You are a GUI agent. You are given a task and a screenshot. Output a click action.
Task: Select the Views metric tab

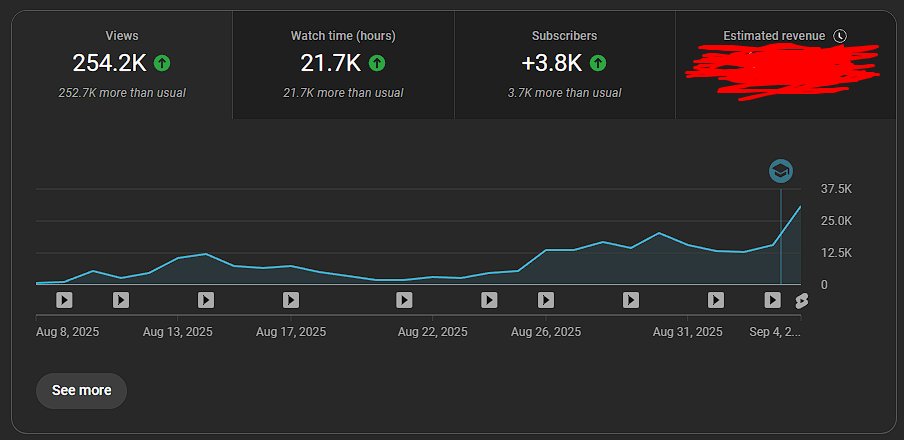tap(122, 65)
